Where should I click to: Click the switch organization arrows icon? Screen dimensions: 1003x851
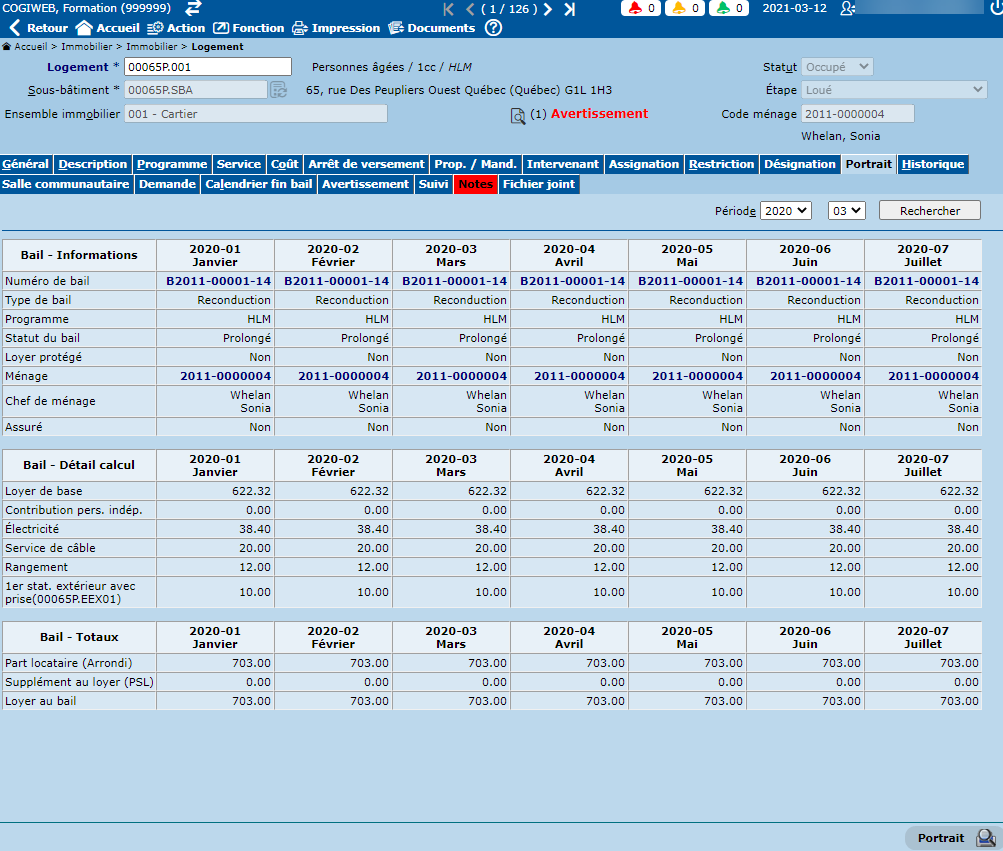(194, 9)
